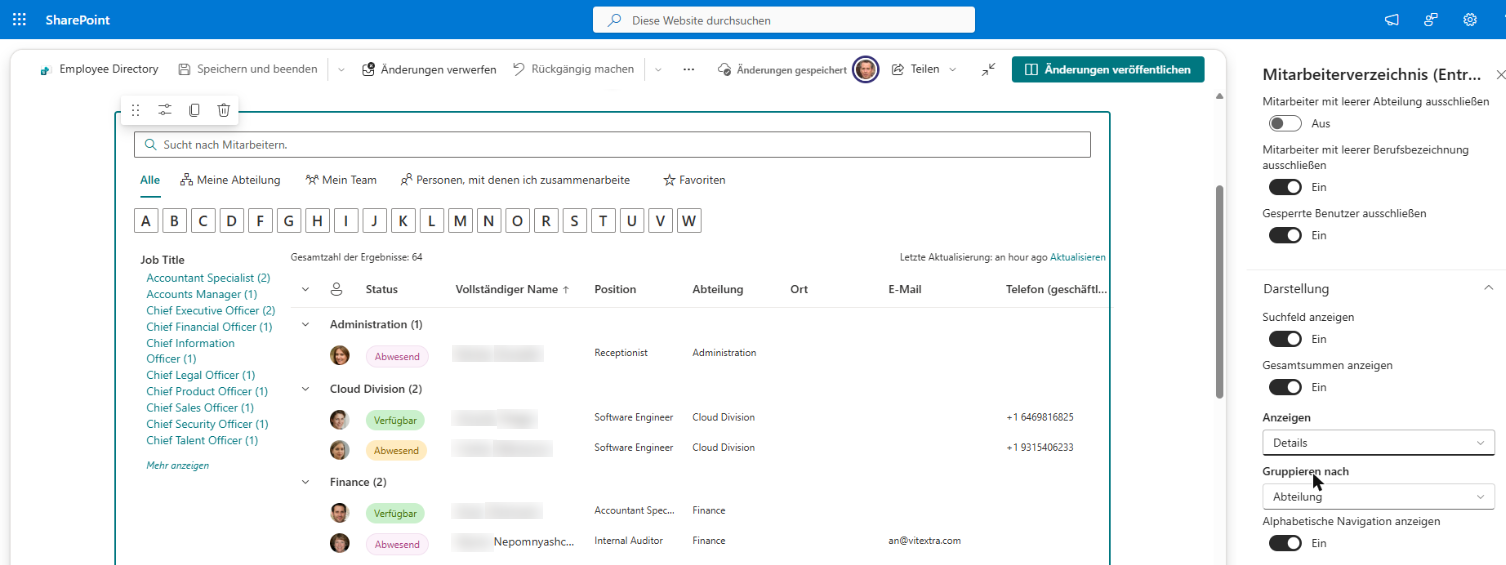Delete the web part with trash icon
1506x565 pixels.
click(224, 110)
